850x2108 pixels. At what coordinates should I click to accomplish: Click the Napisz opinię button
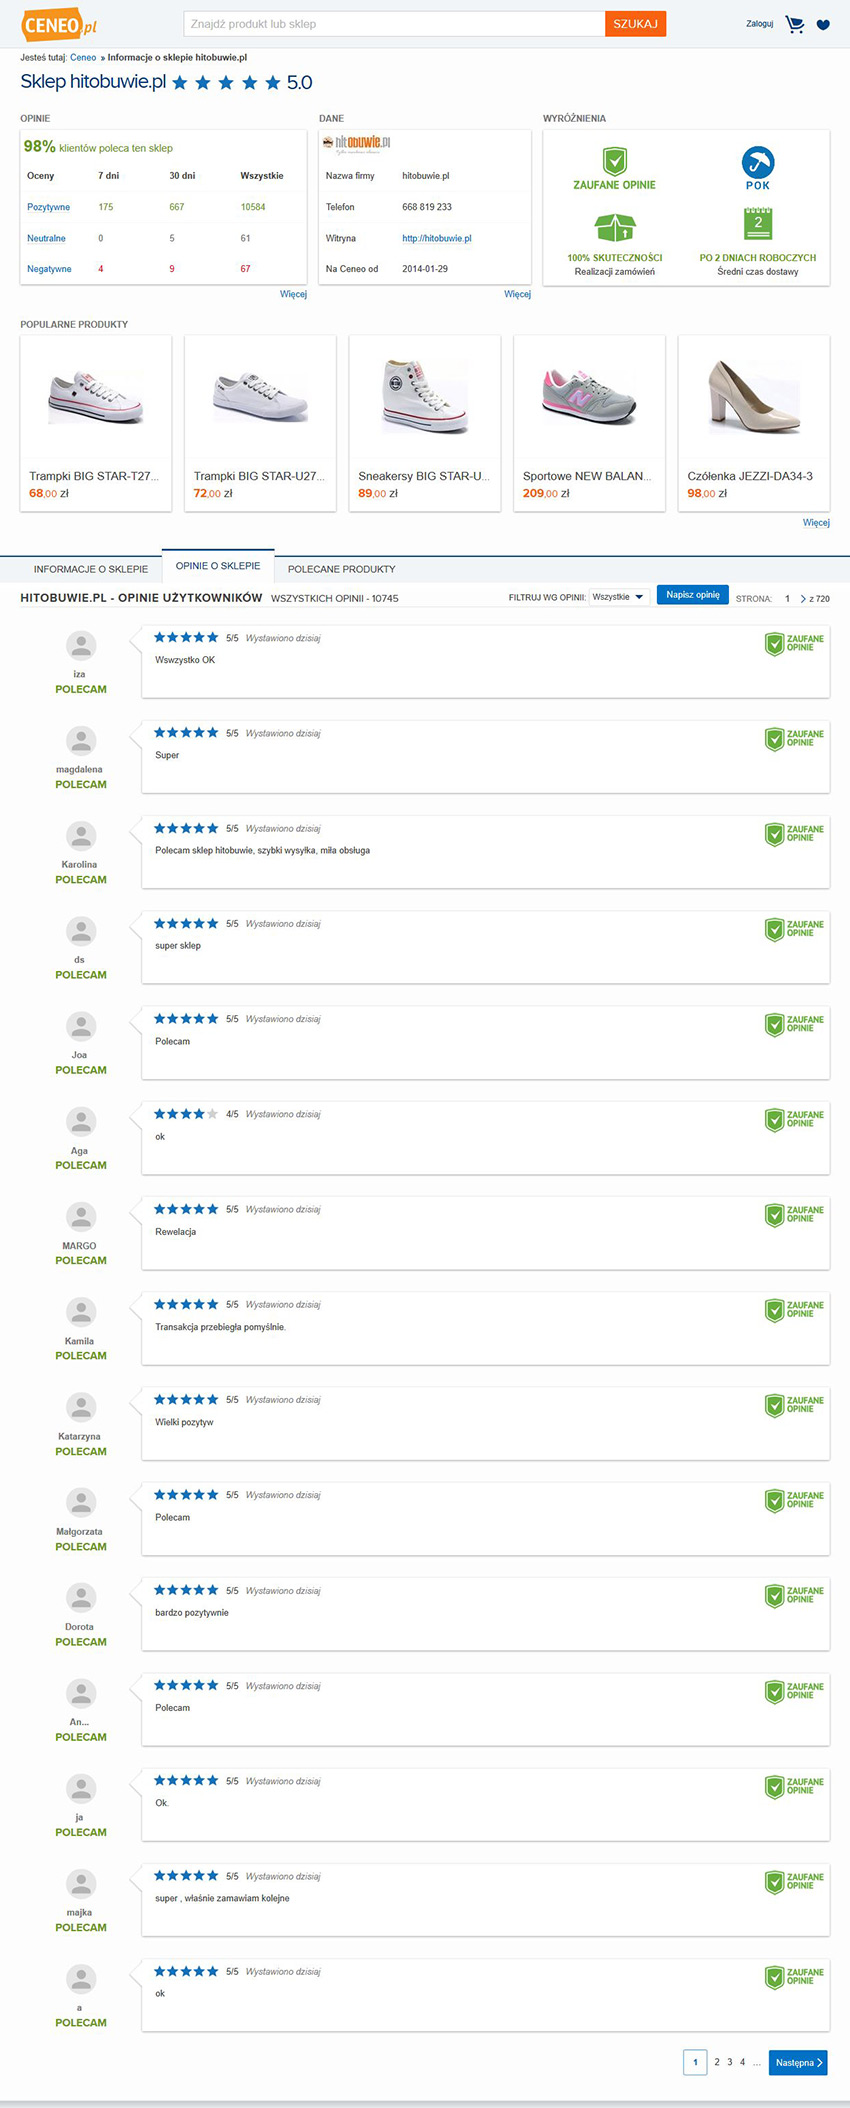(x=693, y=595)
